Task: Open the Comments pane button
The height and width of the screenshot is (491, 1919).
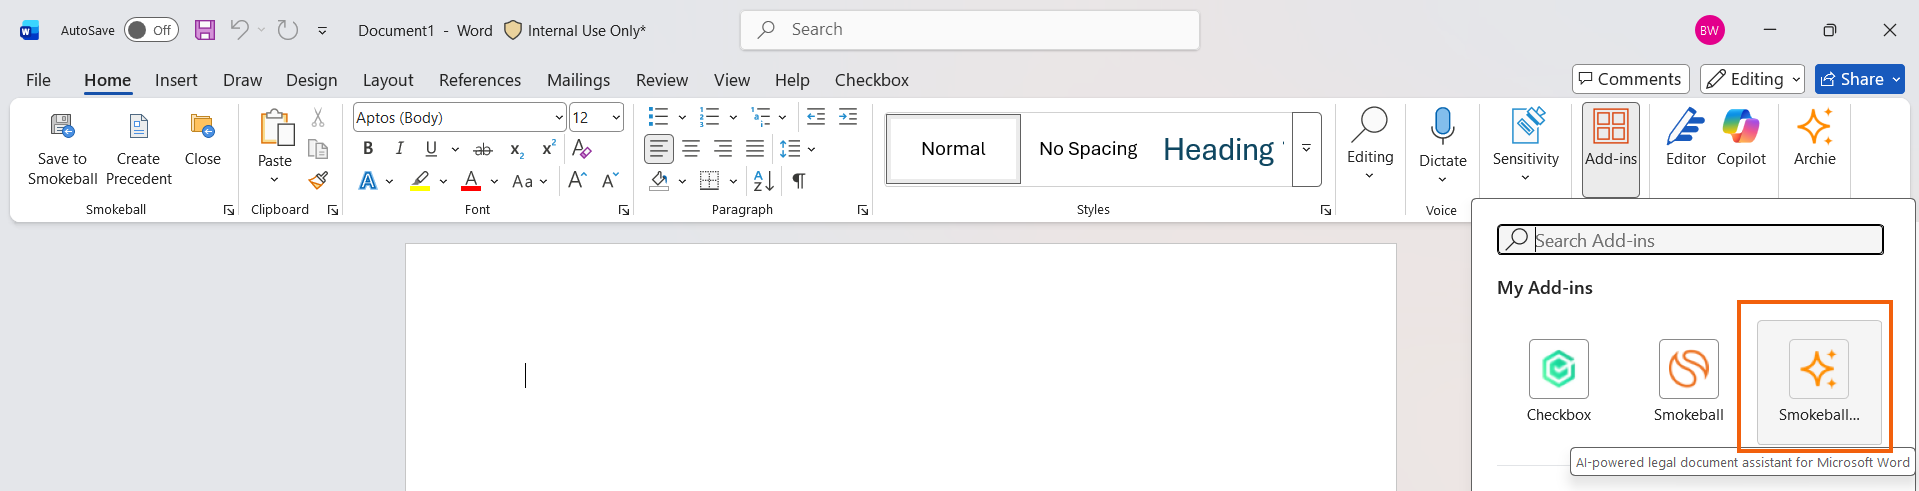Action: [1630, 79]
